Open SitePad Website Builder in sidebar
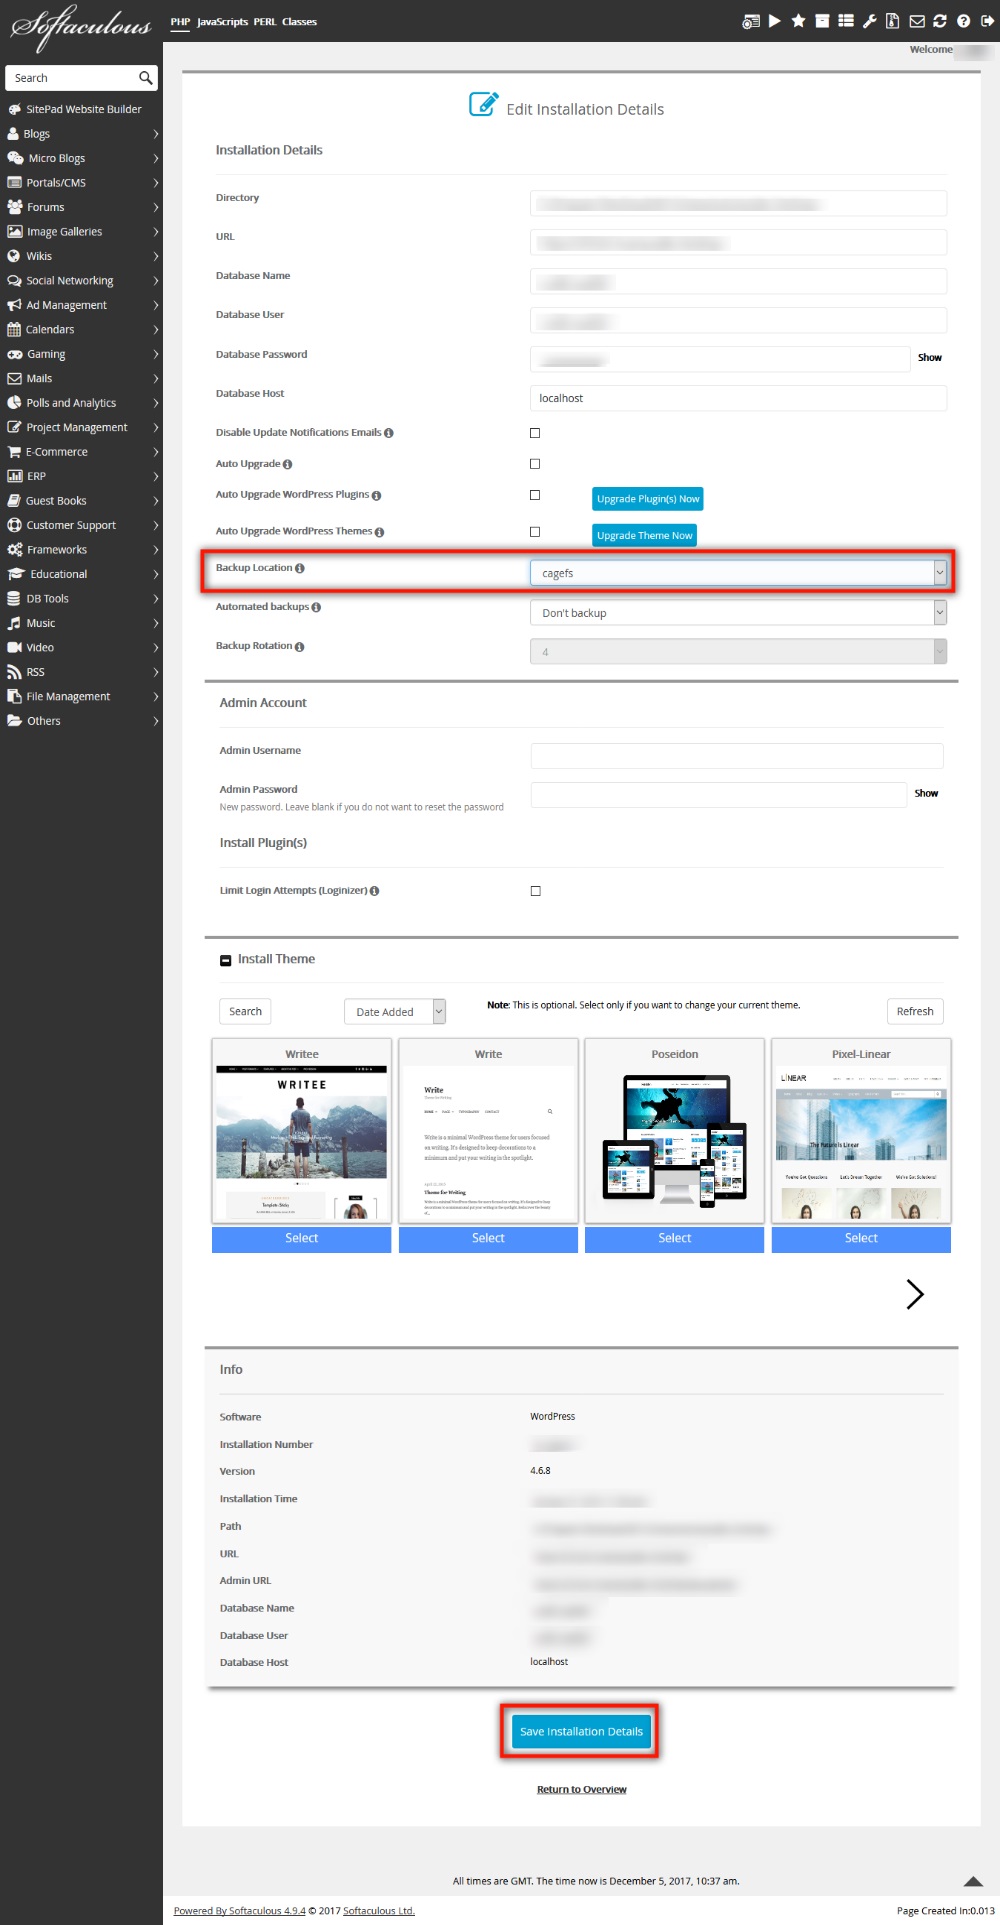The width and height of the screenshot is (1000, 1925). pyautogui.click(x=82, y=109)
